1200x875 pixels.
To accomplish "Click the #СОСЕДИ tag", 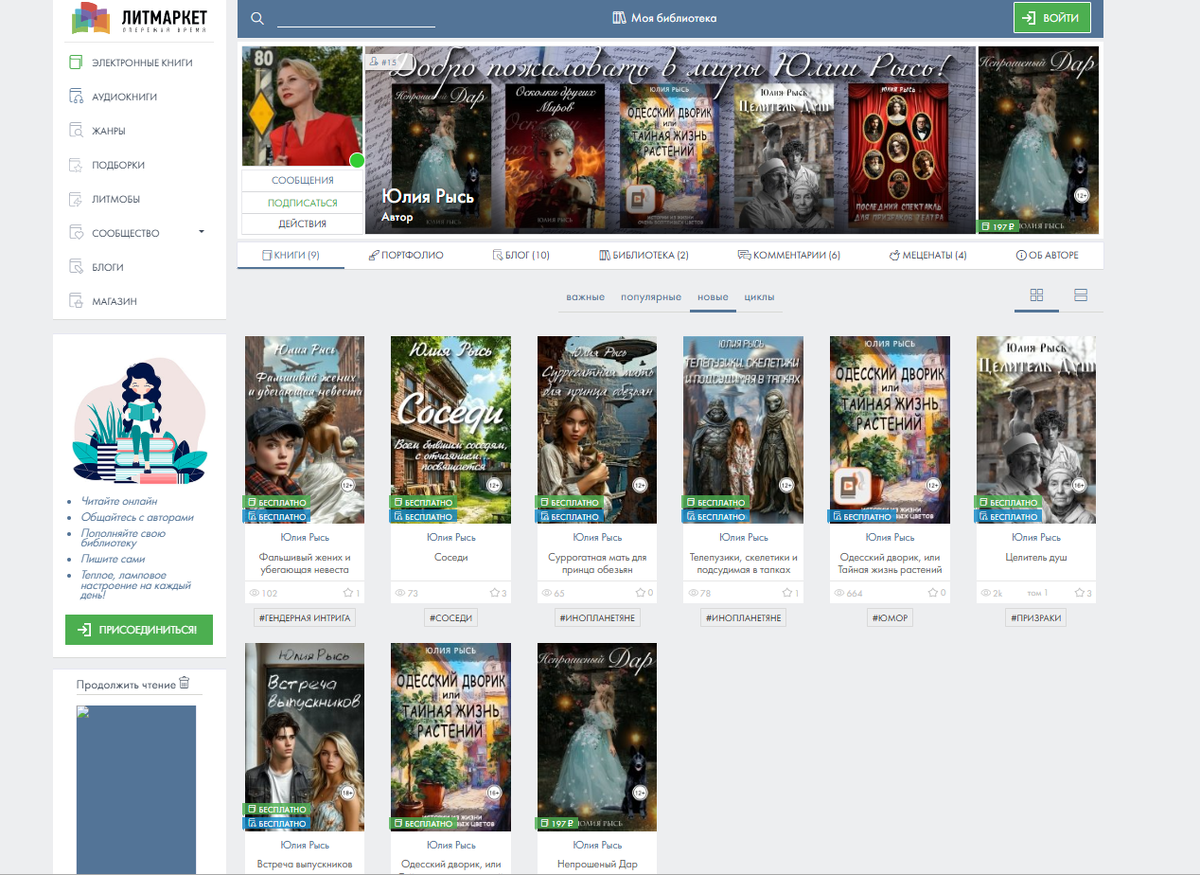I will coord(451,618).
